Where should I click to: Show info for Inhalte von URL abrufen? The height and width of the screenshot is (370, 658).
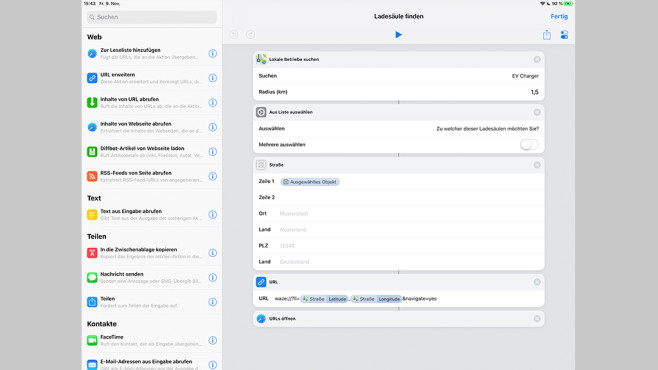pyautogui.click(x=213, y=102)
